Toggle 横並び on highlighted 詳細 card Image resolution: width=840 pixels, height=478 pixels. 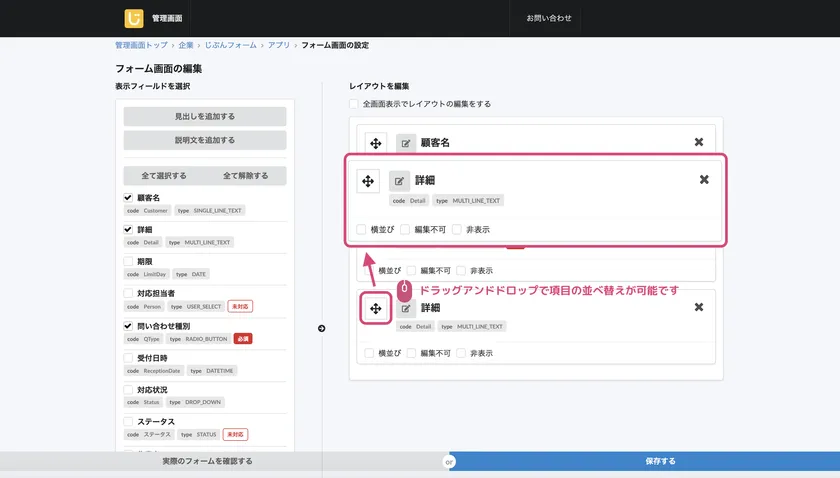tap(361, 229)
